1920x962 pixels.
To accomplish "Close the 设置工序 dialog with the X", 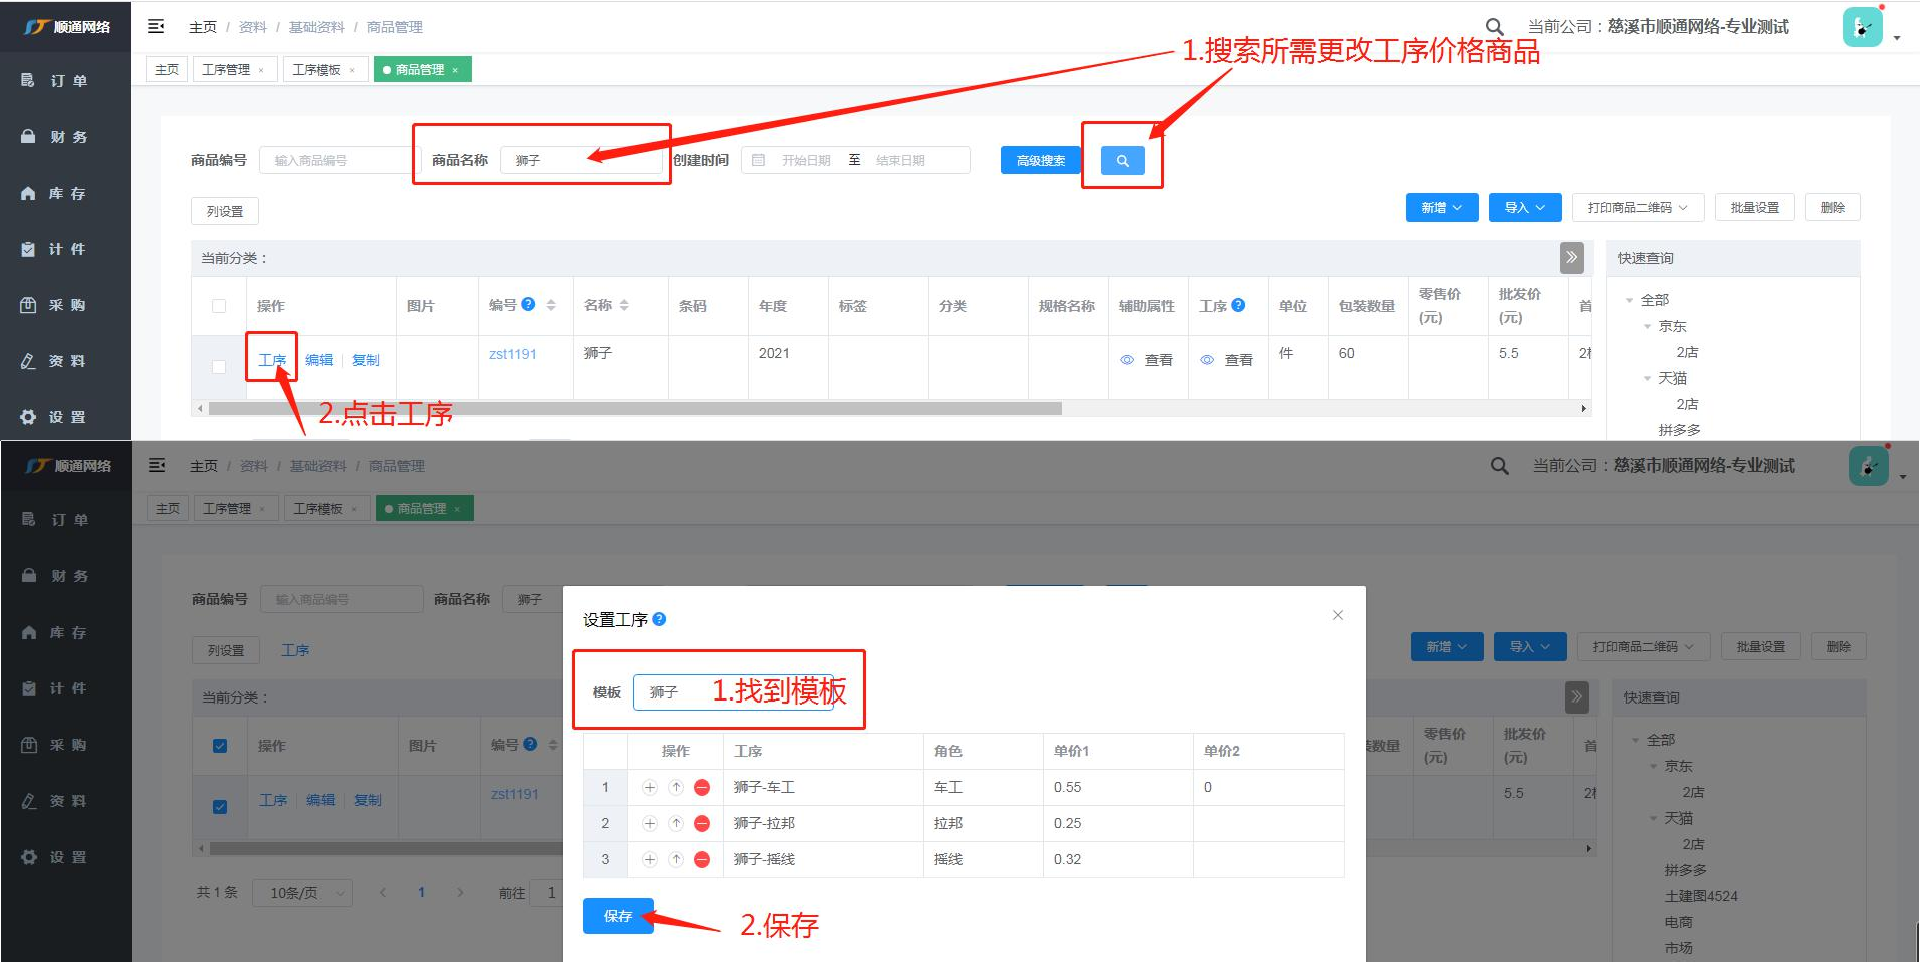I will click(1338, 615).
